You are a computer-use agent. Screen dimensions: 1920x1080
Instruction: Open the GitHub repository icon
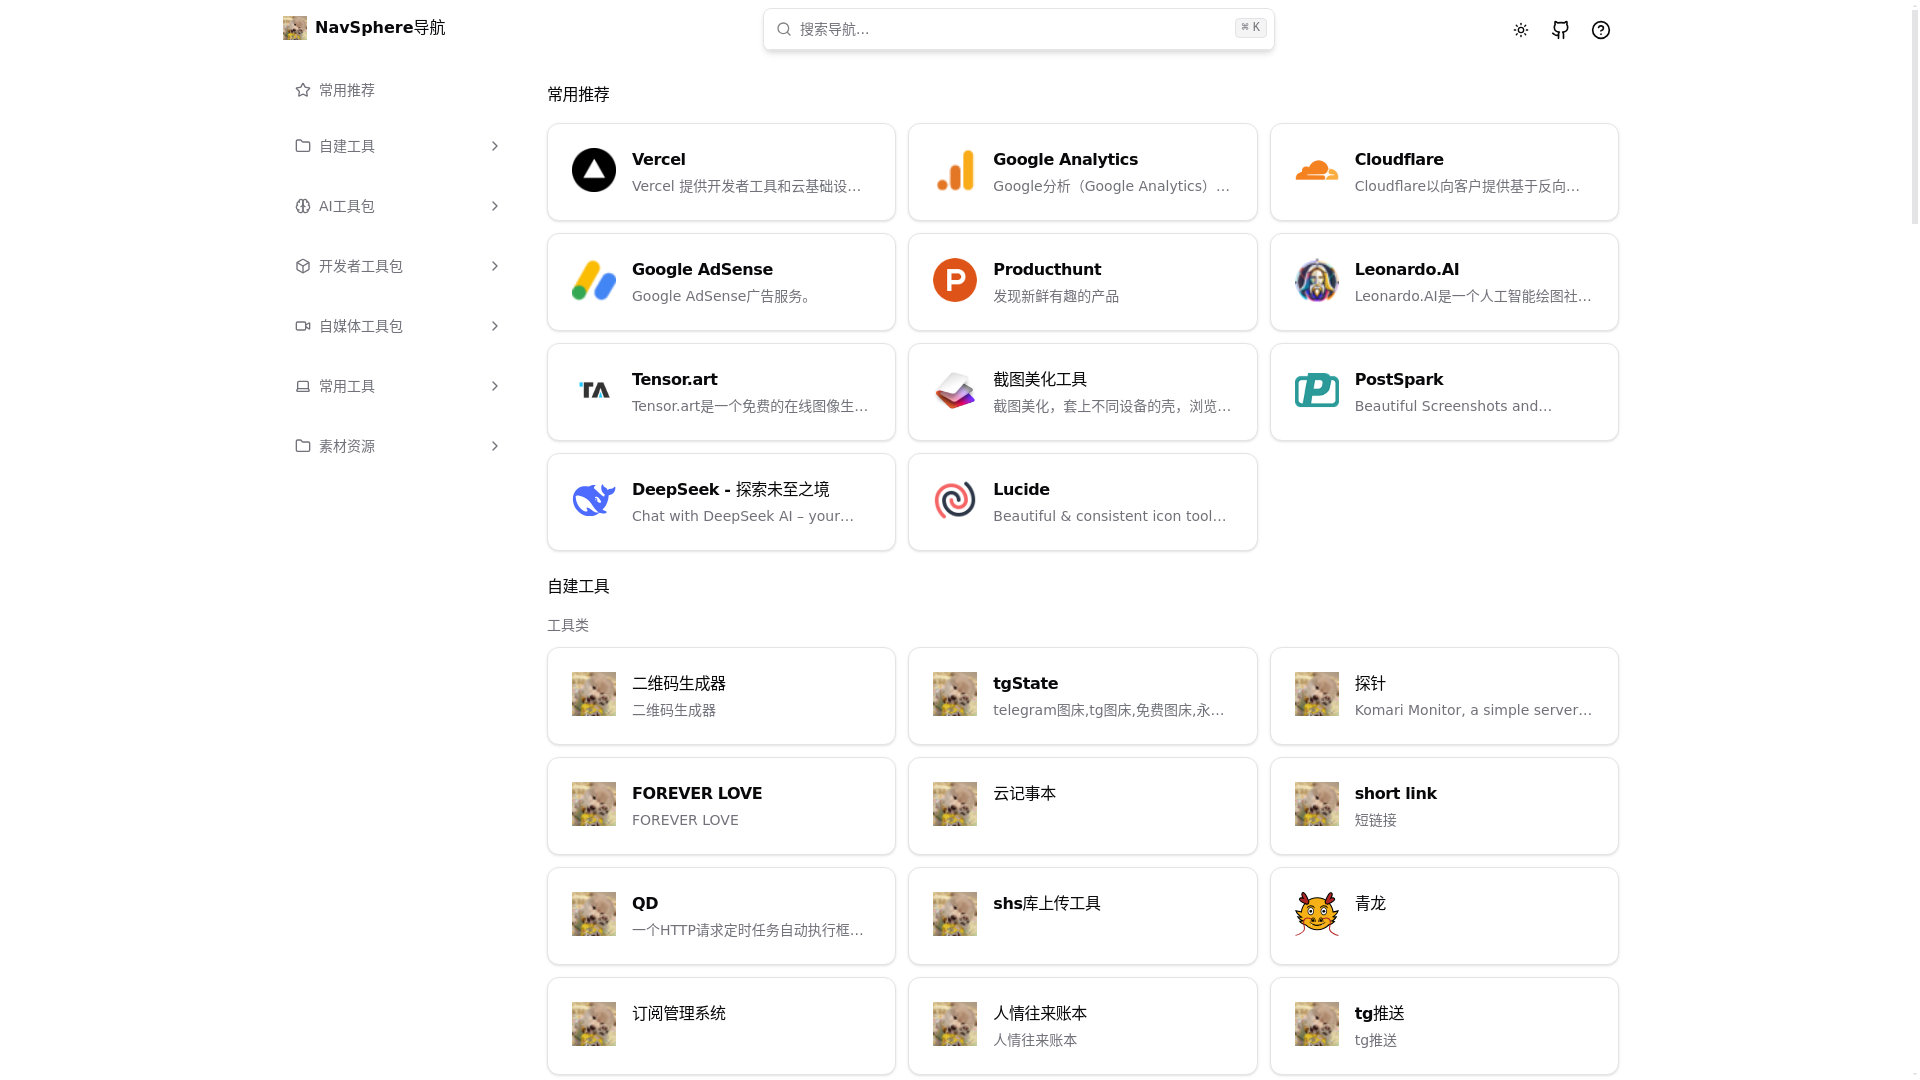coord(1561,30)
